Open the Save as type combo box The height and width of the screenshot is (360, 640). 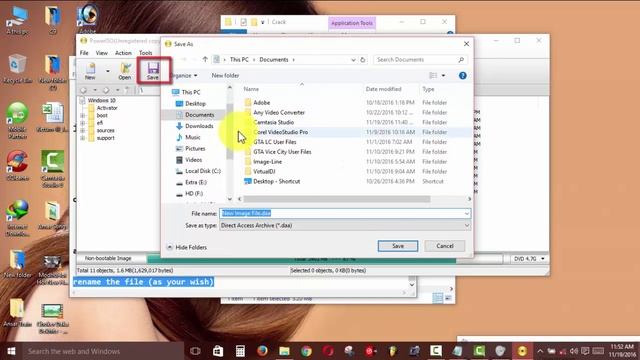pos(345,225)
